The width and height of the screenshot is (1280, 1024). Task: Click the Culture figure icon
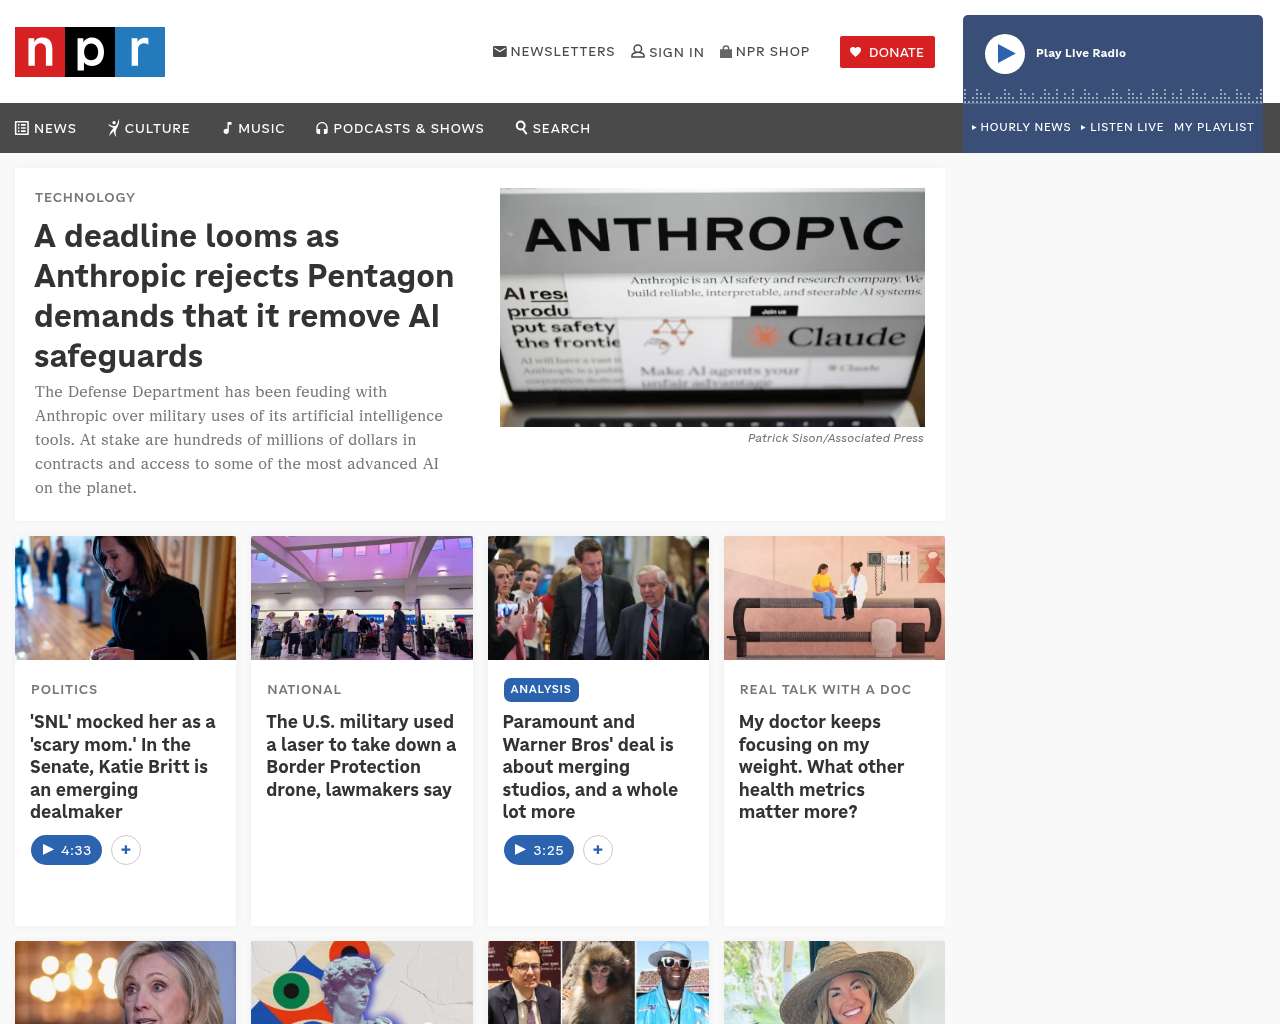[x=114, y=128]
